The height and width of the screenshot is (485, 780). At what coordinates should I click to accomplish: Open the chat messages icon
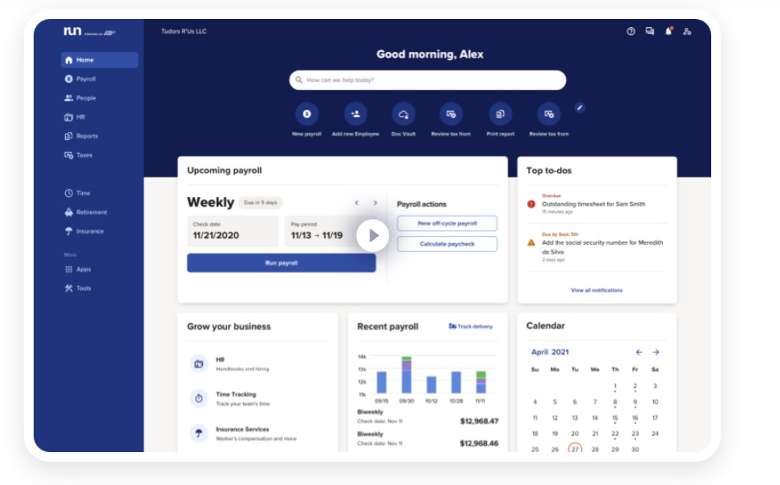(650, 31)
